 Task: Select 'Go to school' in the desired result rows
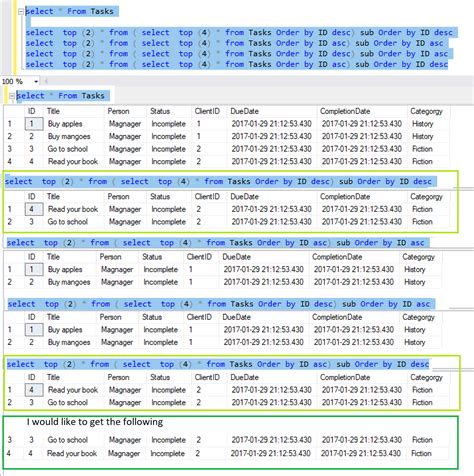[x=68, y=440]
